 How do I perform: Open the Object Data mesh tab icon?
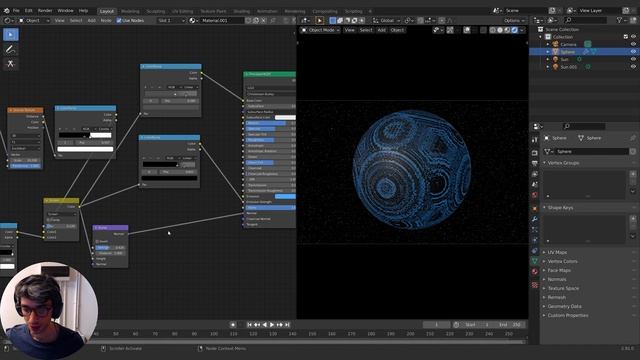coord(535,261)
